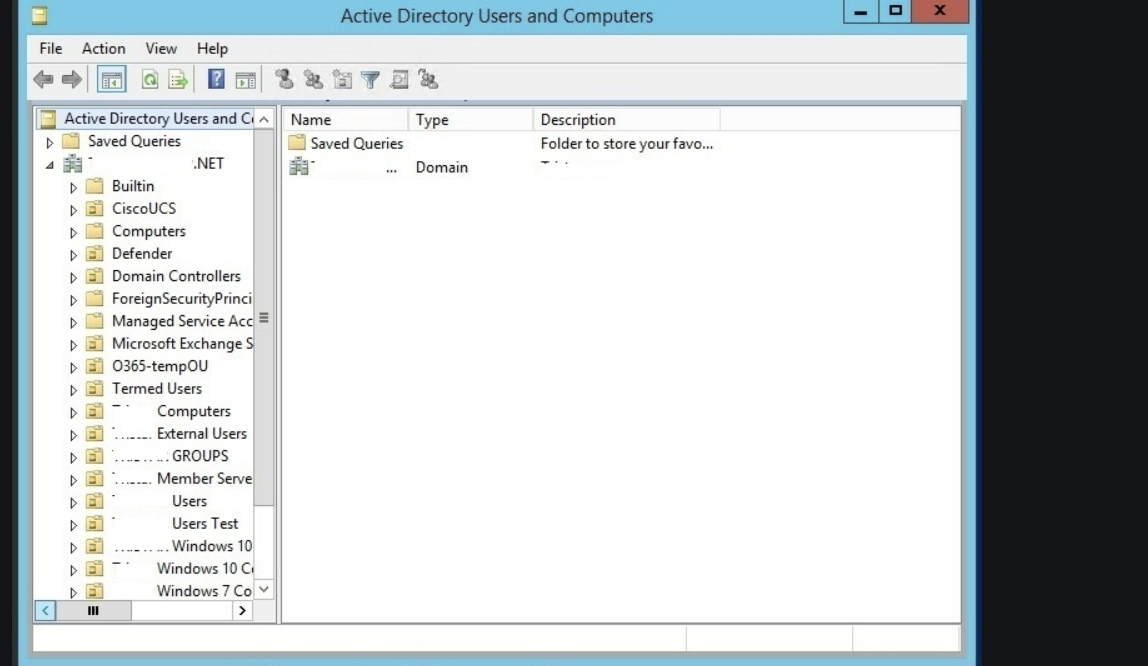Click the Saved Queries folder icon in list pane
The height and width of the screenshot is (666, 1148).
pos(297,143)
